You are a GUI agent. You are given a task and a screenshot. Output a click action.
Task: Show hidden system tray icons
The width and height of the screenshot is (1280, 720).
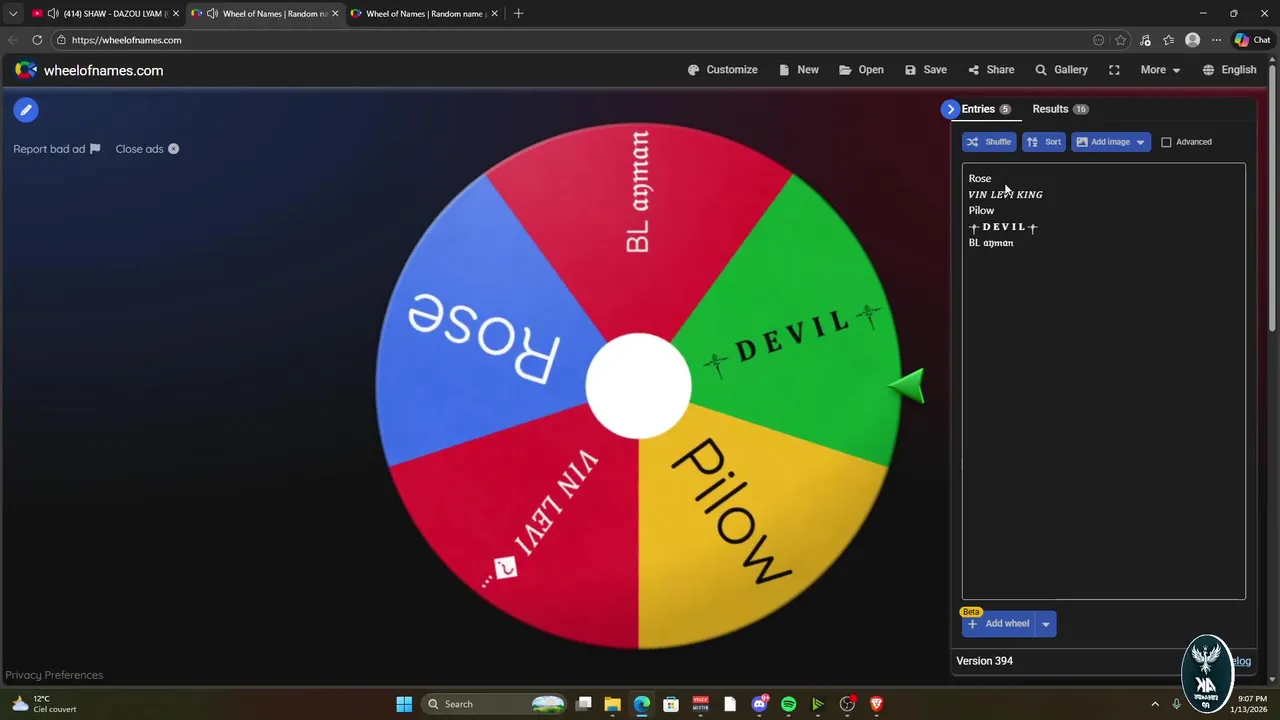click(x=1155, y=704)
